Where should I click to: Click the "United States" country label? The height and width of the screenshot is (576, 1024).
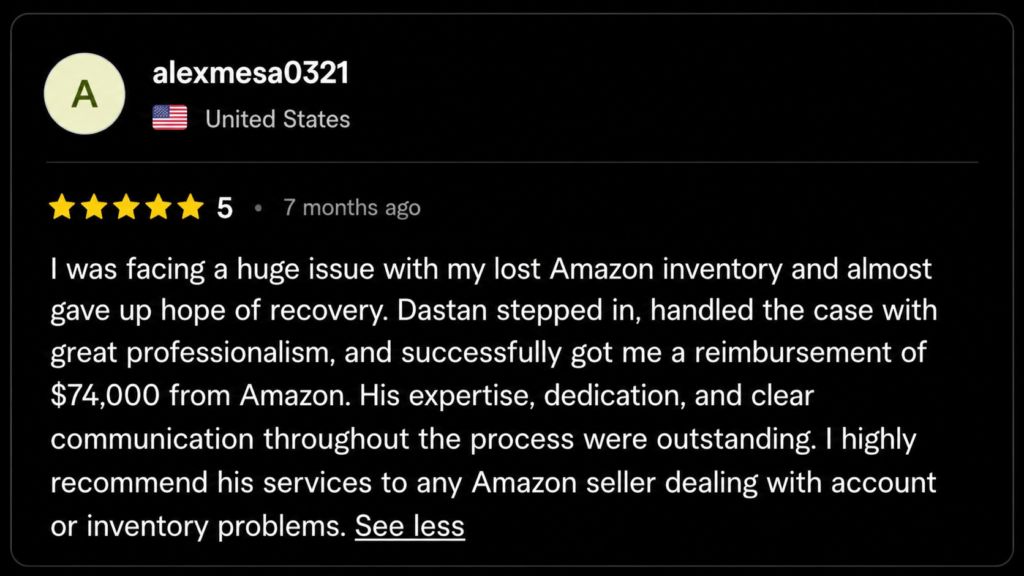click(277, 119)
